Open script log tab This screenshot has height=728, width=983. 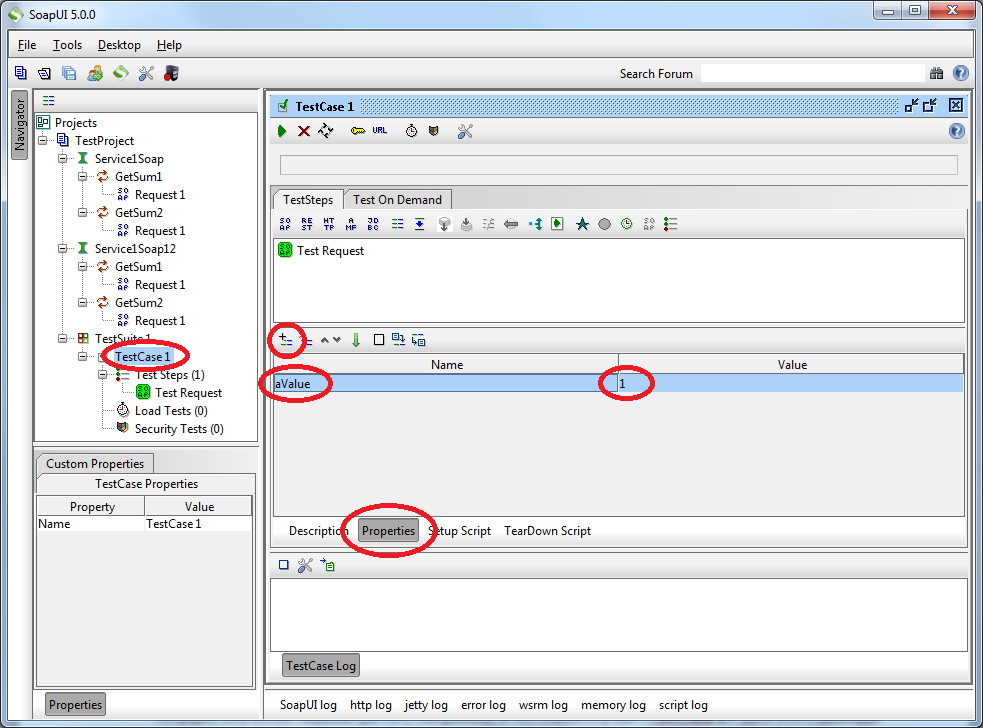[x=683, y=705]
